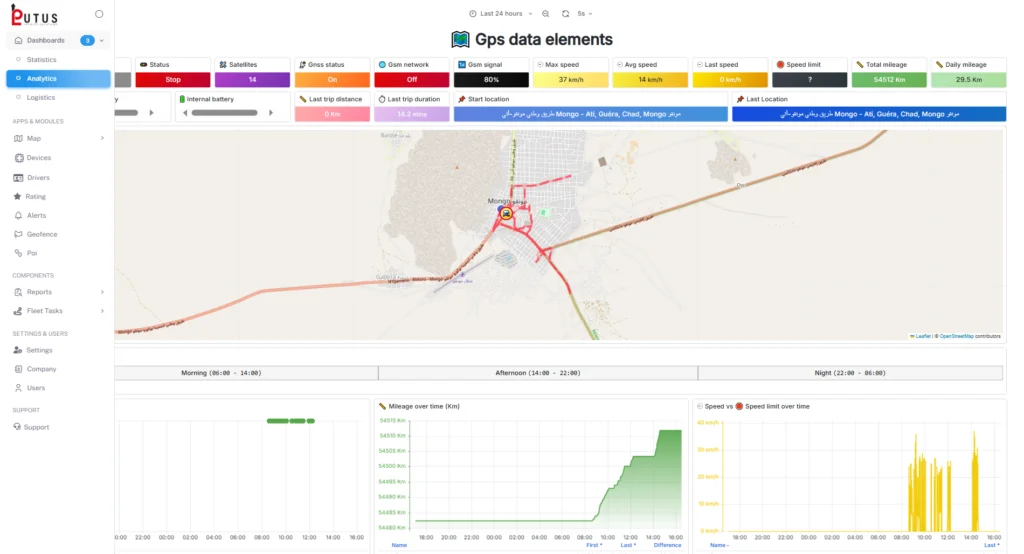This screenshot has height=554, width=1024.
Task: Open Drivers via its sidebar icon
Action: 18,178
